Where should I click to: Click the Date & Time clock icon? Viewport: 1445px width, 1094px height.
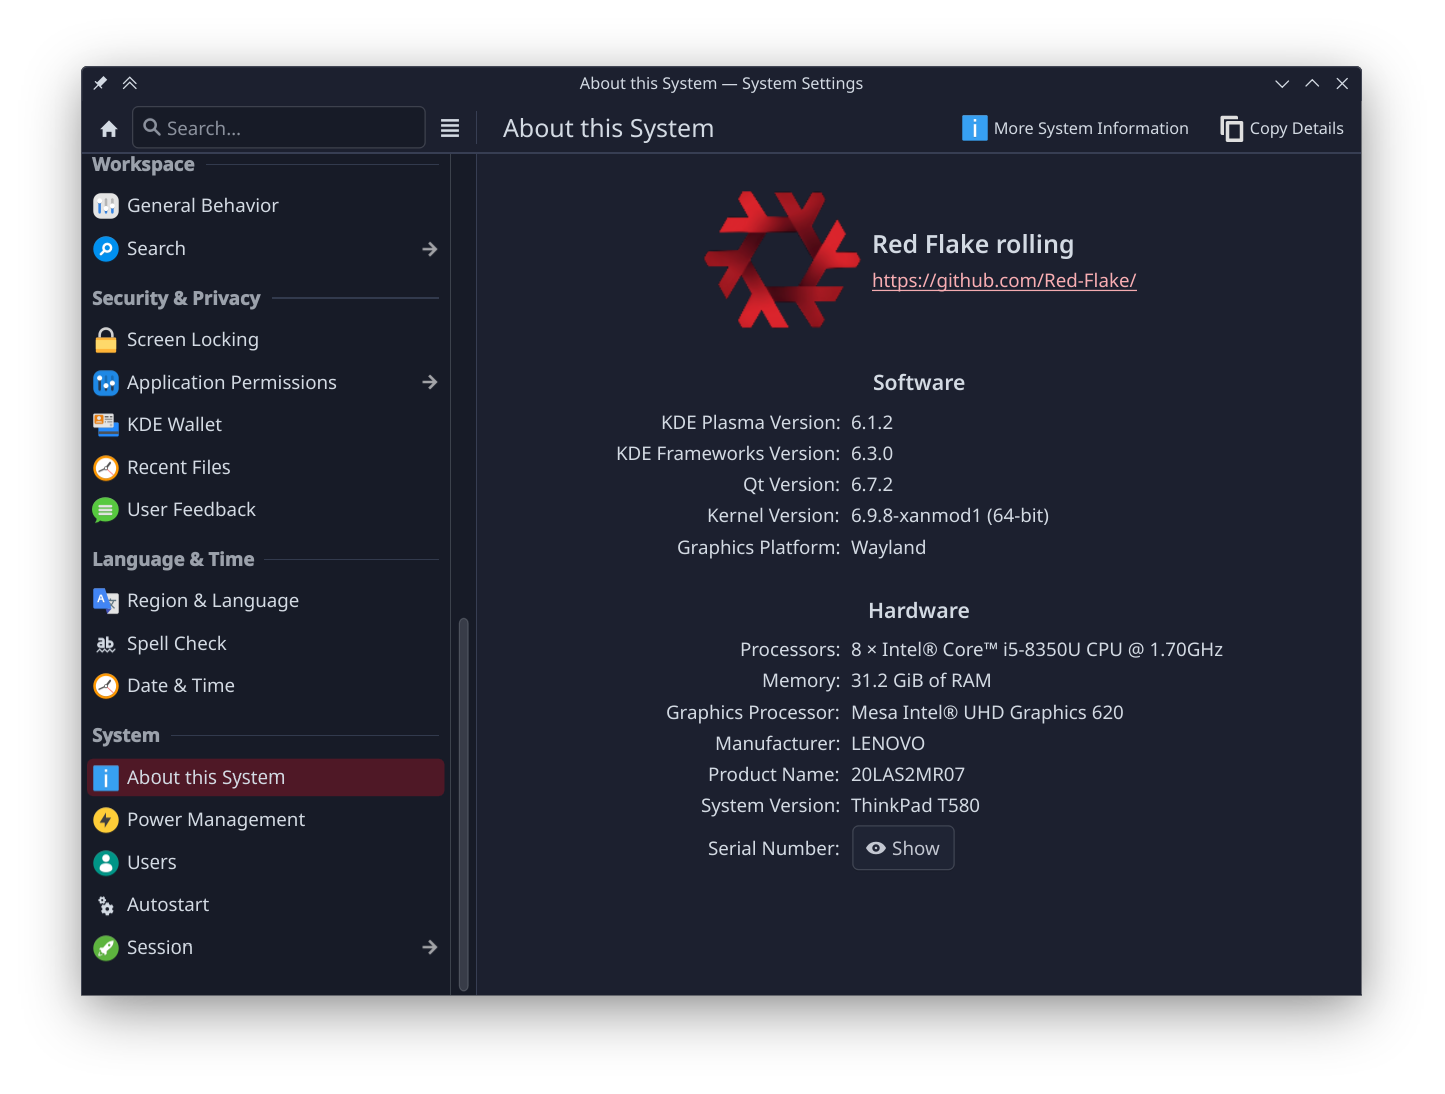(106, 686)
